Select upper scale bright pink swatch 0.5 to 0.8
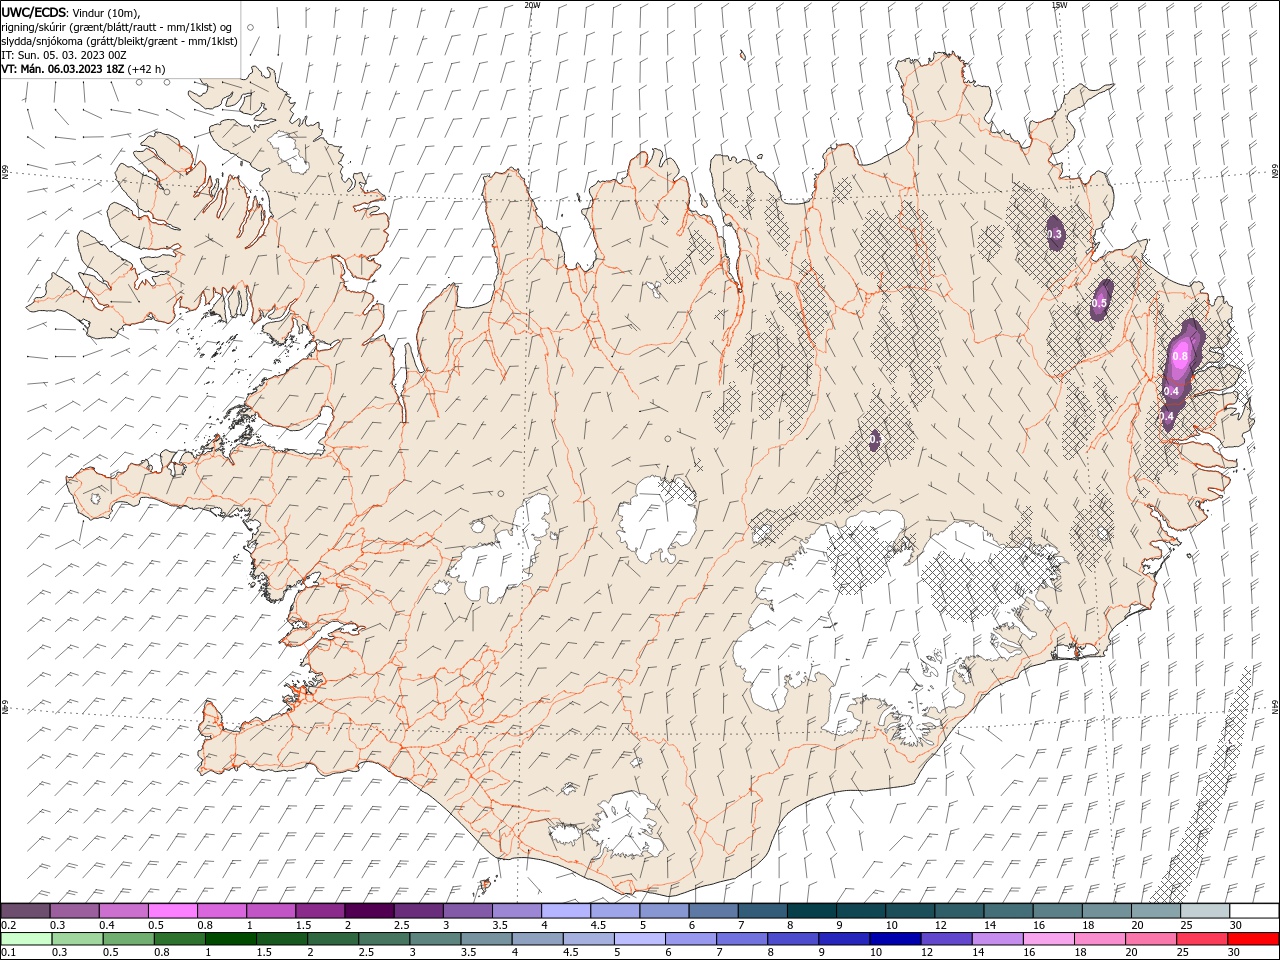1280x960 pixels. (x=172, y=911)
